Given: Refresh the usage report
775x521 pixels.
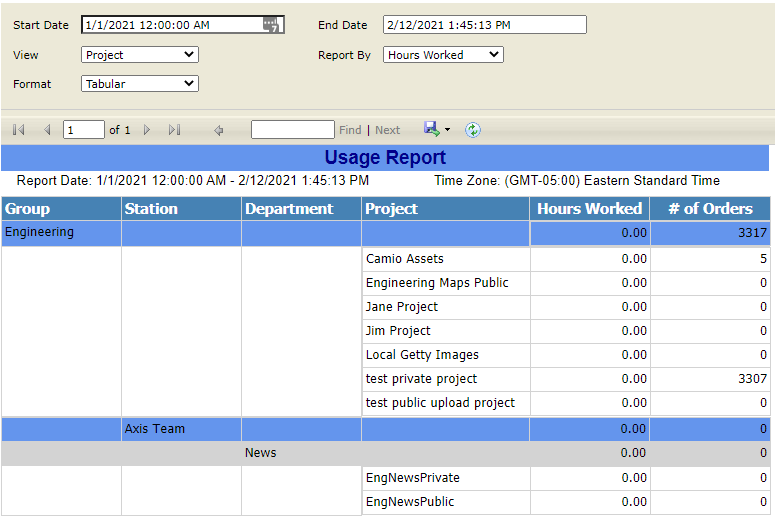Looking at the screenshot, I should click(473, 130).
